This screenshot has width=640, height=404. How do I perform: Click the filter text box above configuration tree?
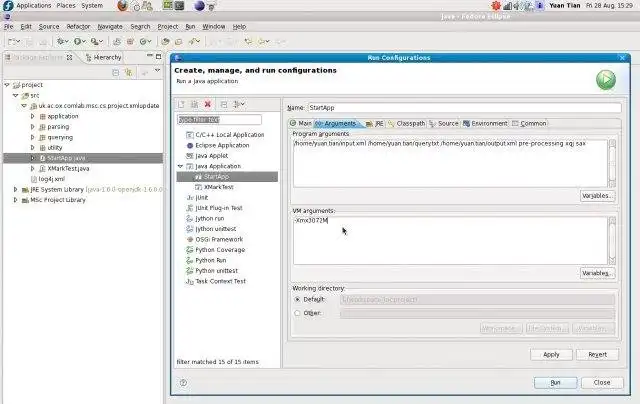pos(219,120)
